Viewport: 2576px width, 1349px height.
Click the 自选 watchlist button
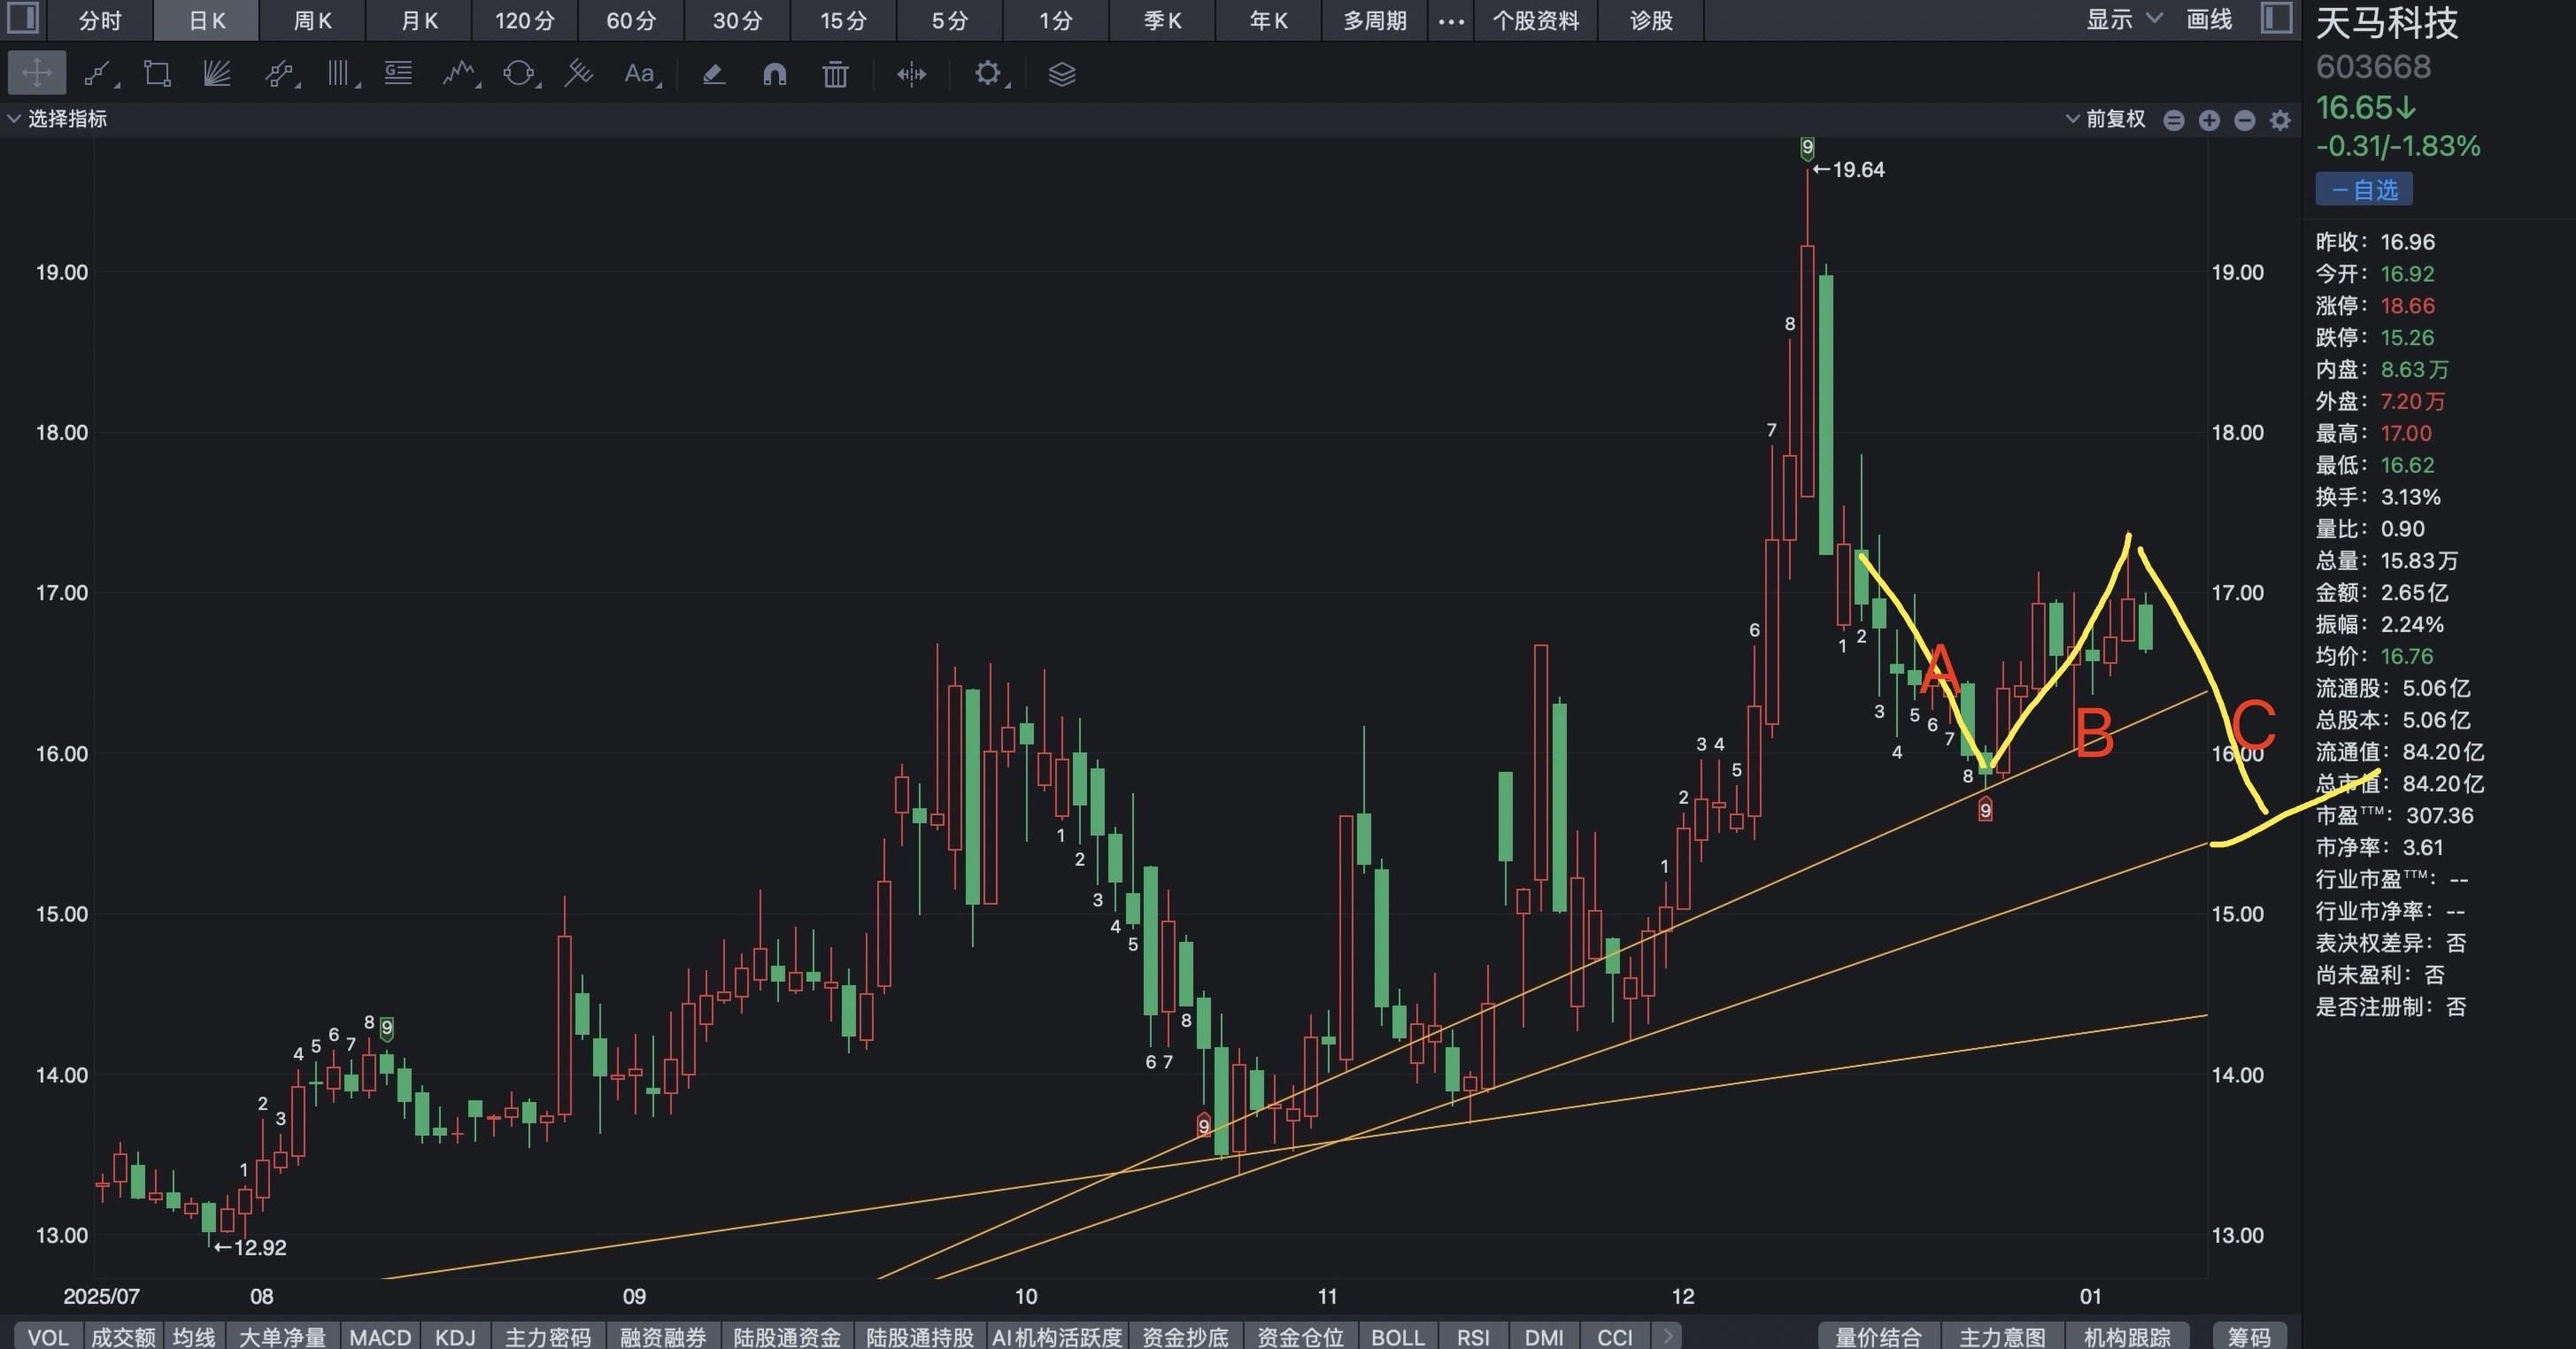tap(2363, 189)
